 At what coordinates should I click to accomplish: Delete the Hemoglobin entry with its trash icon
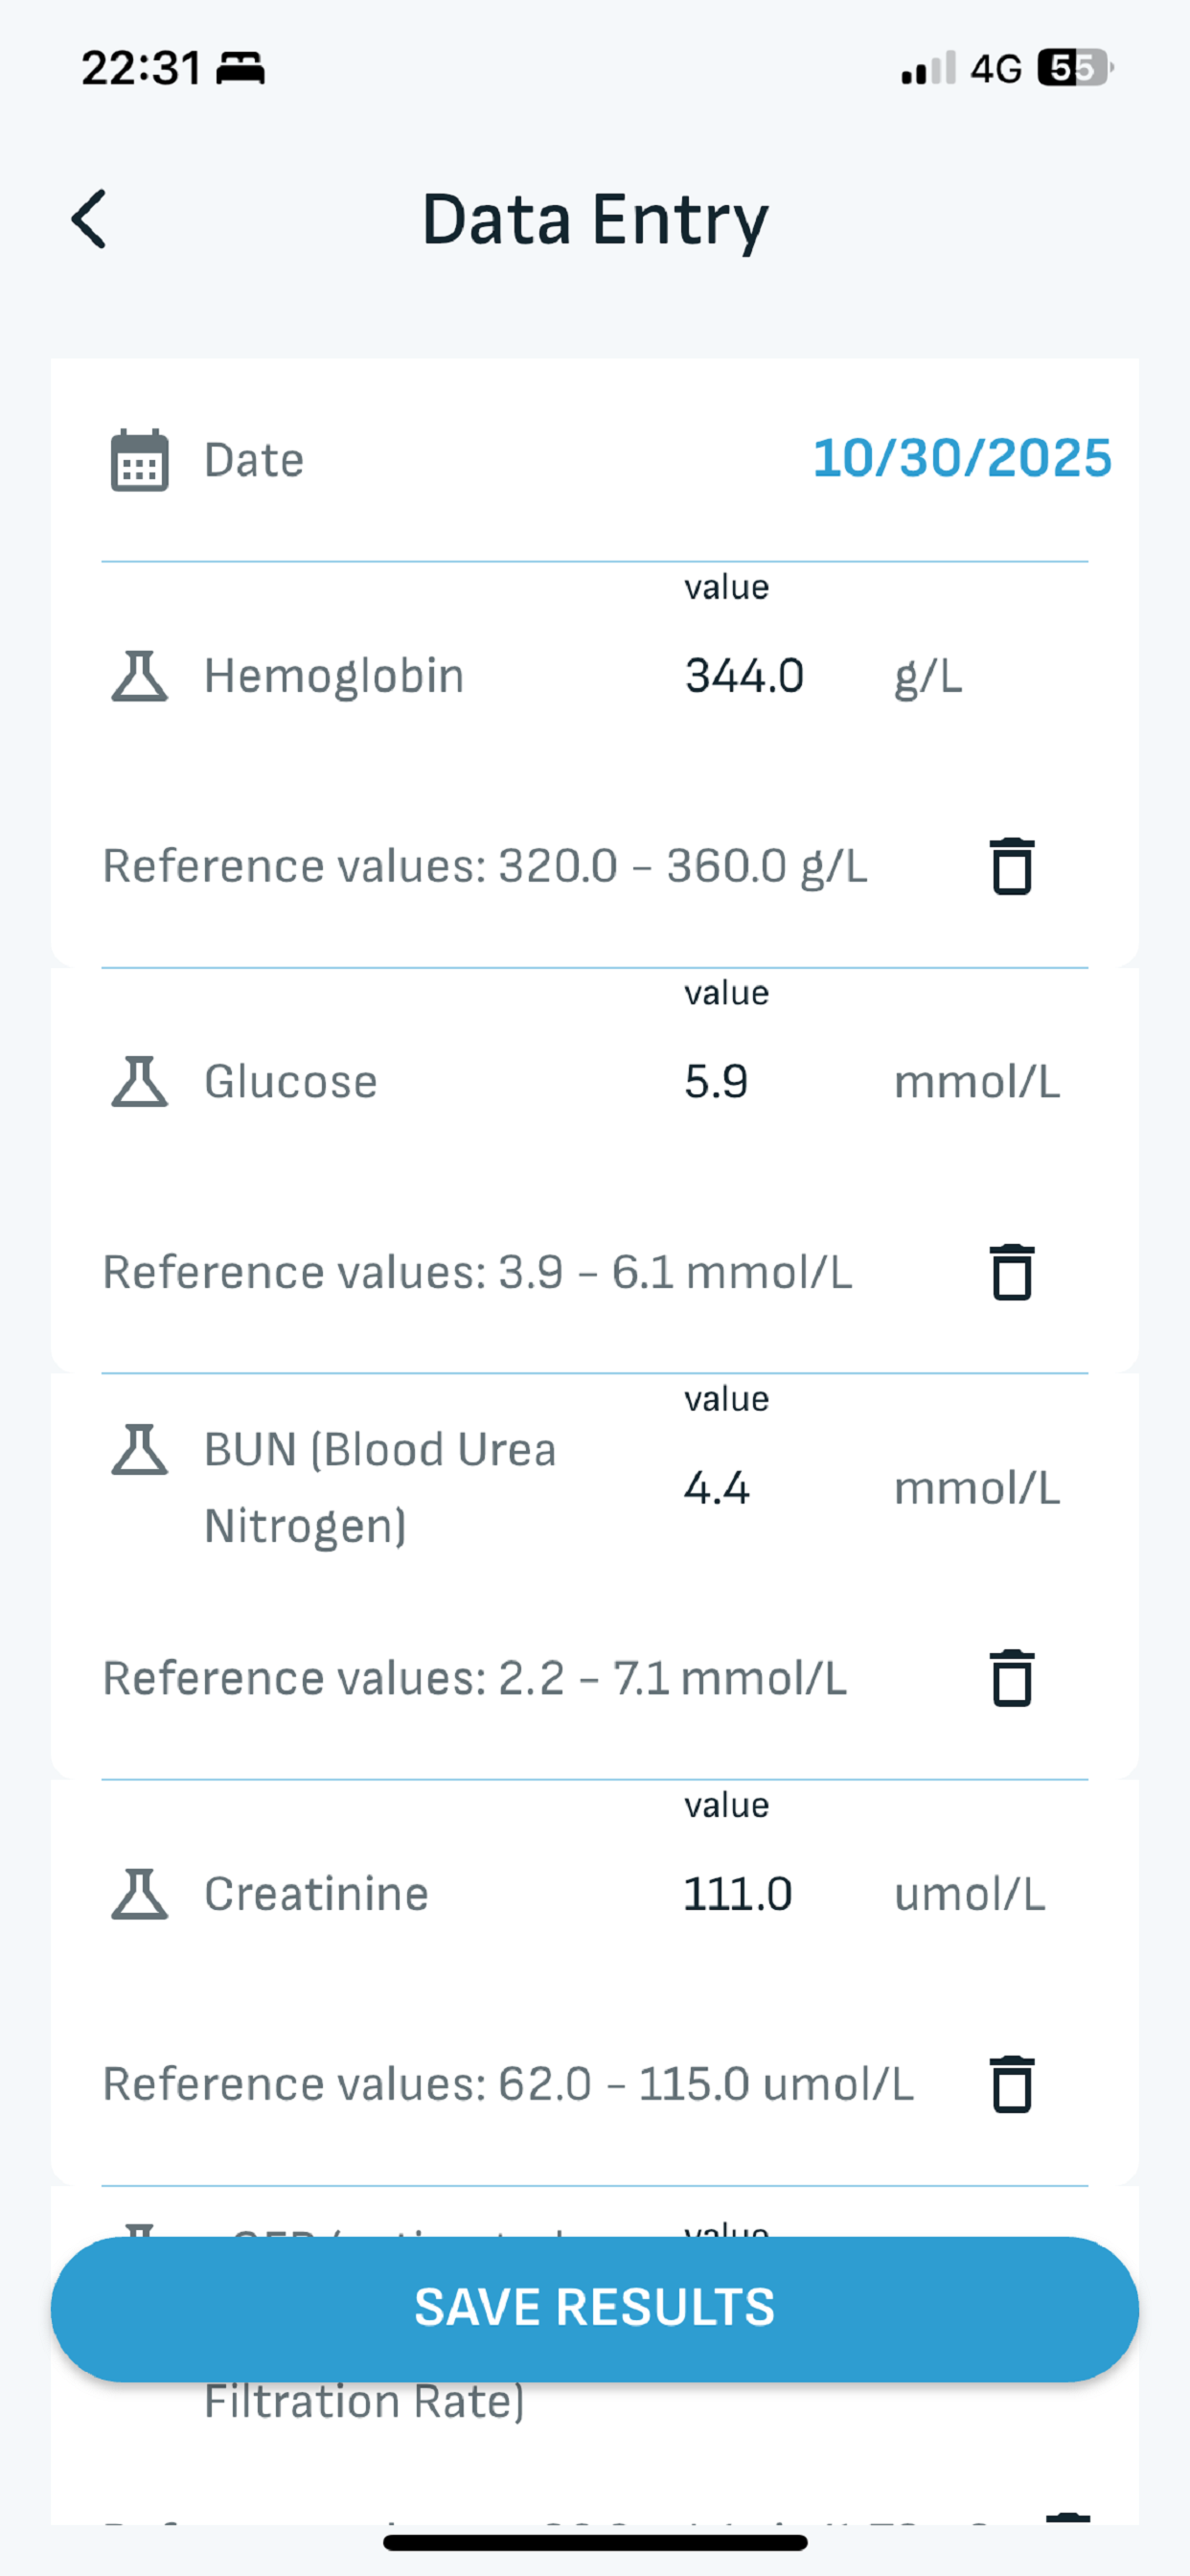point(1011,866)
